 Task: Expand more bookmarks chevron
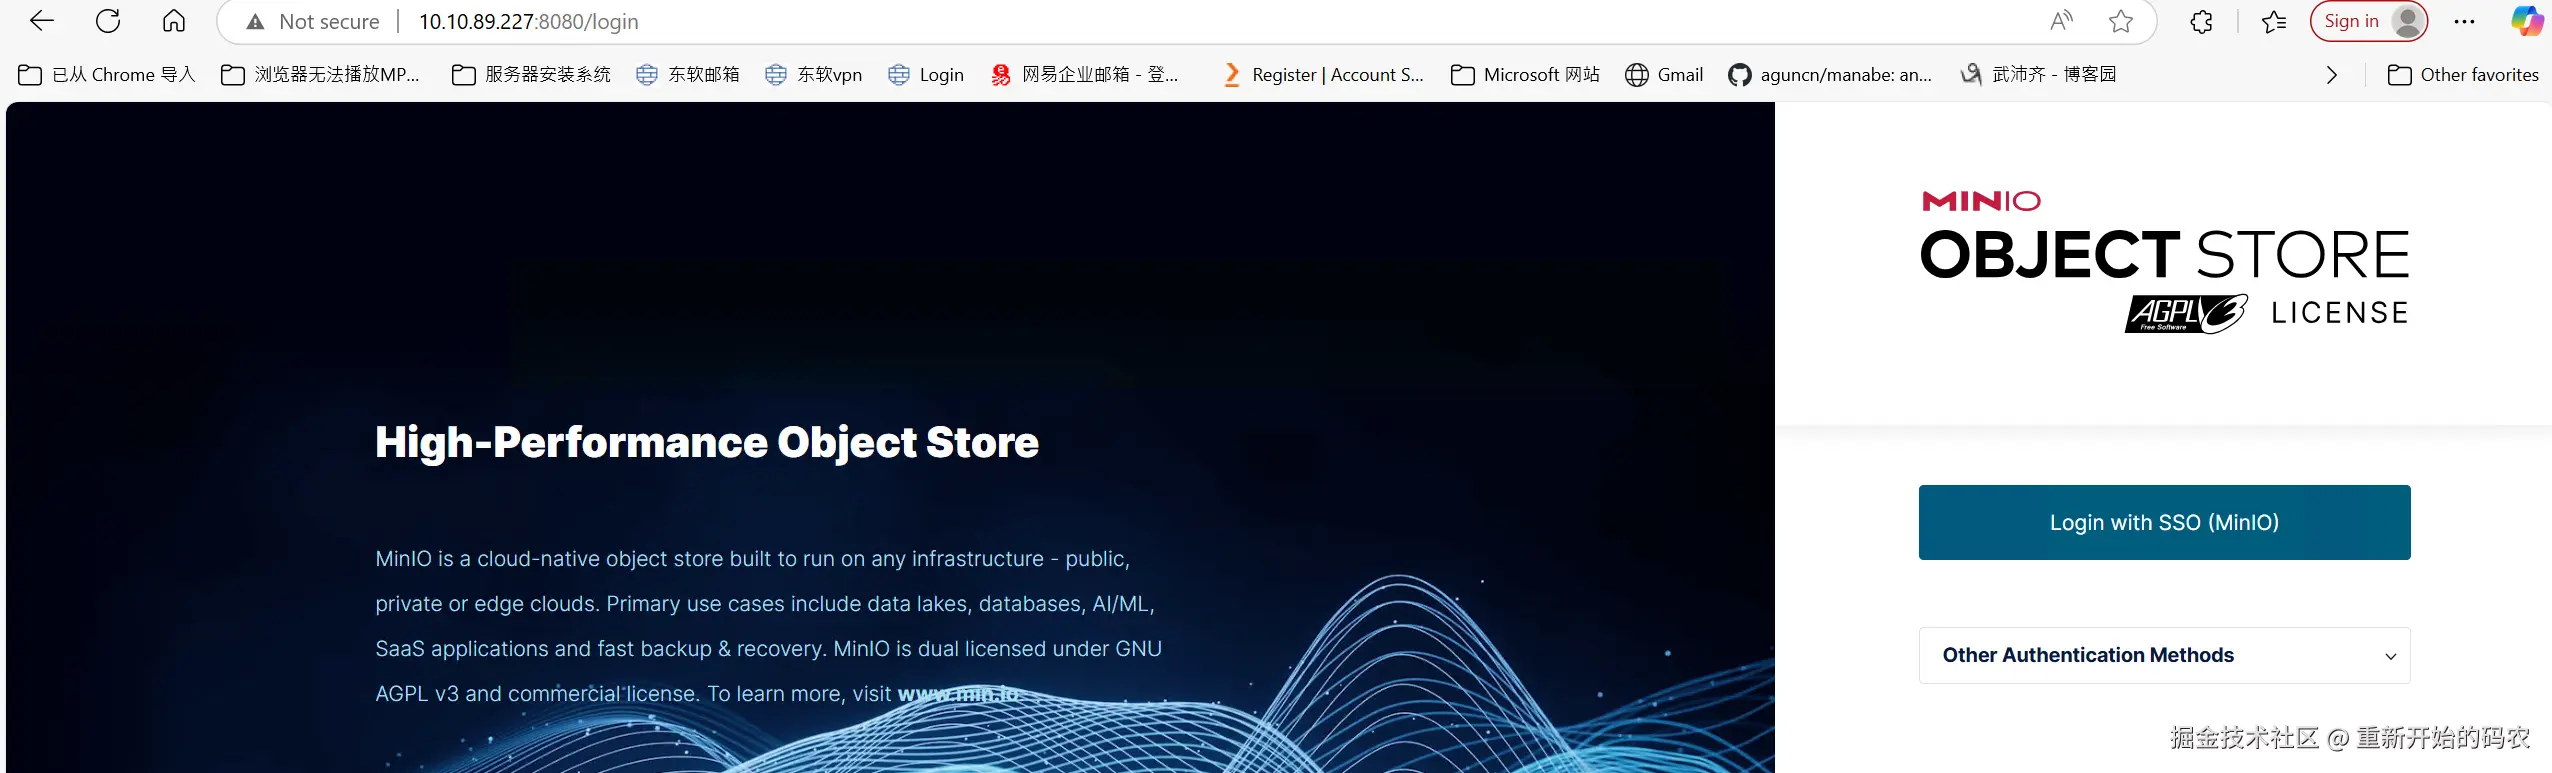2332,75
